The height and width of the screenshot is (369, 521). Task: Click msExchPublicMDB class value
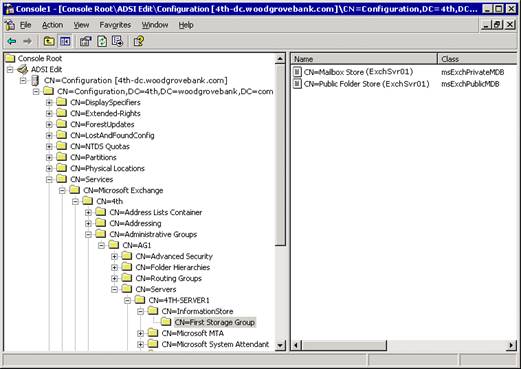tap(470, 84)
